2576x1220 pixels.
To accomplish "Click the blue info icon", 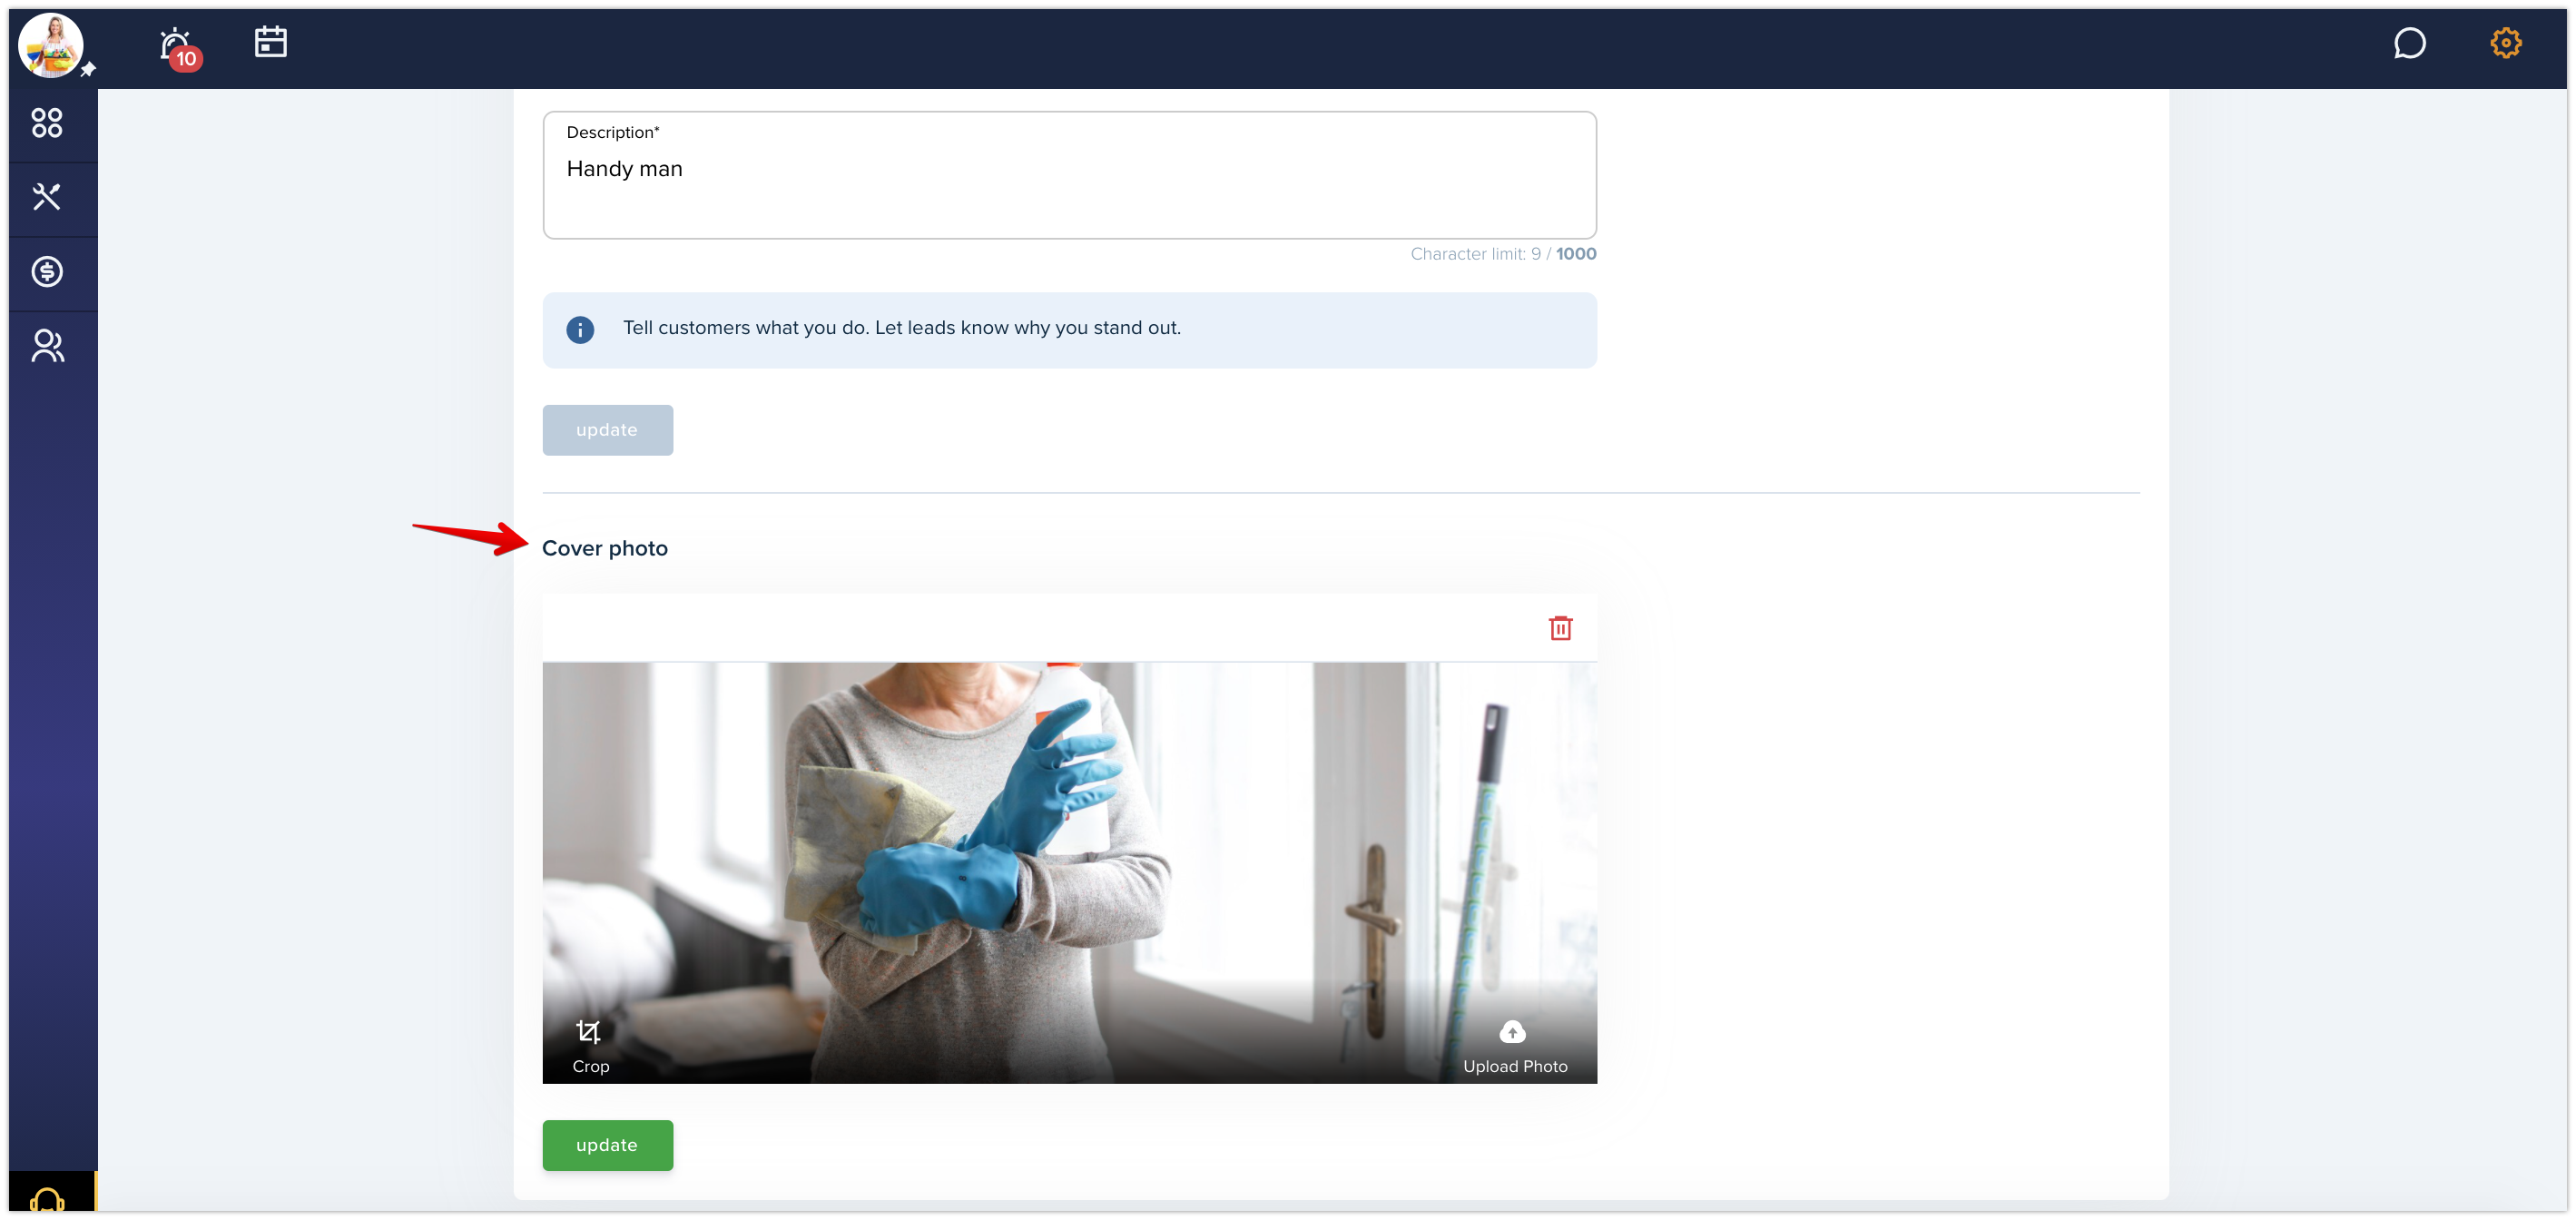I will [580, 330].
